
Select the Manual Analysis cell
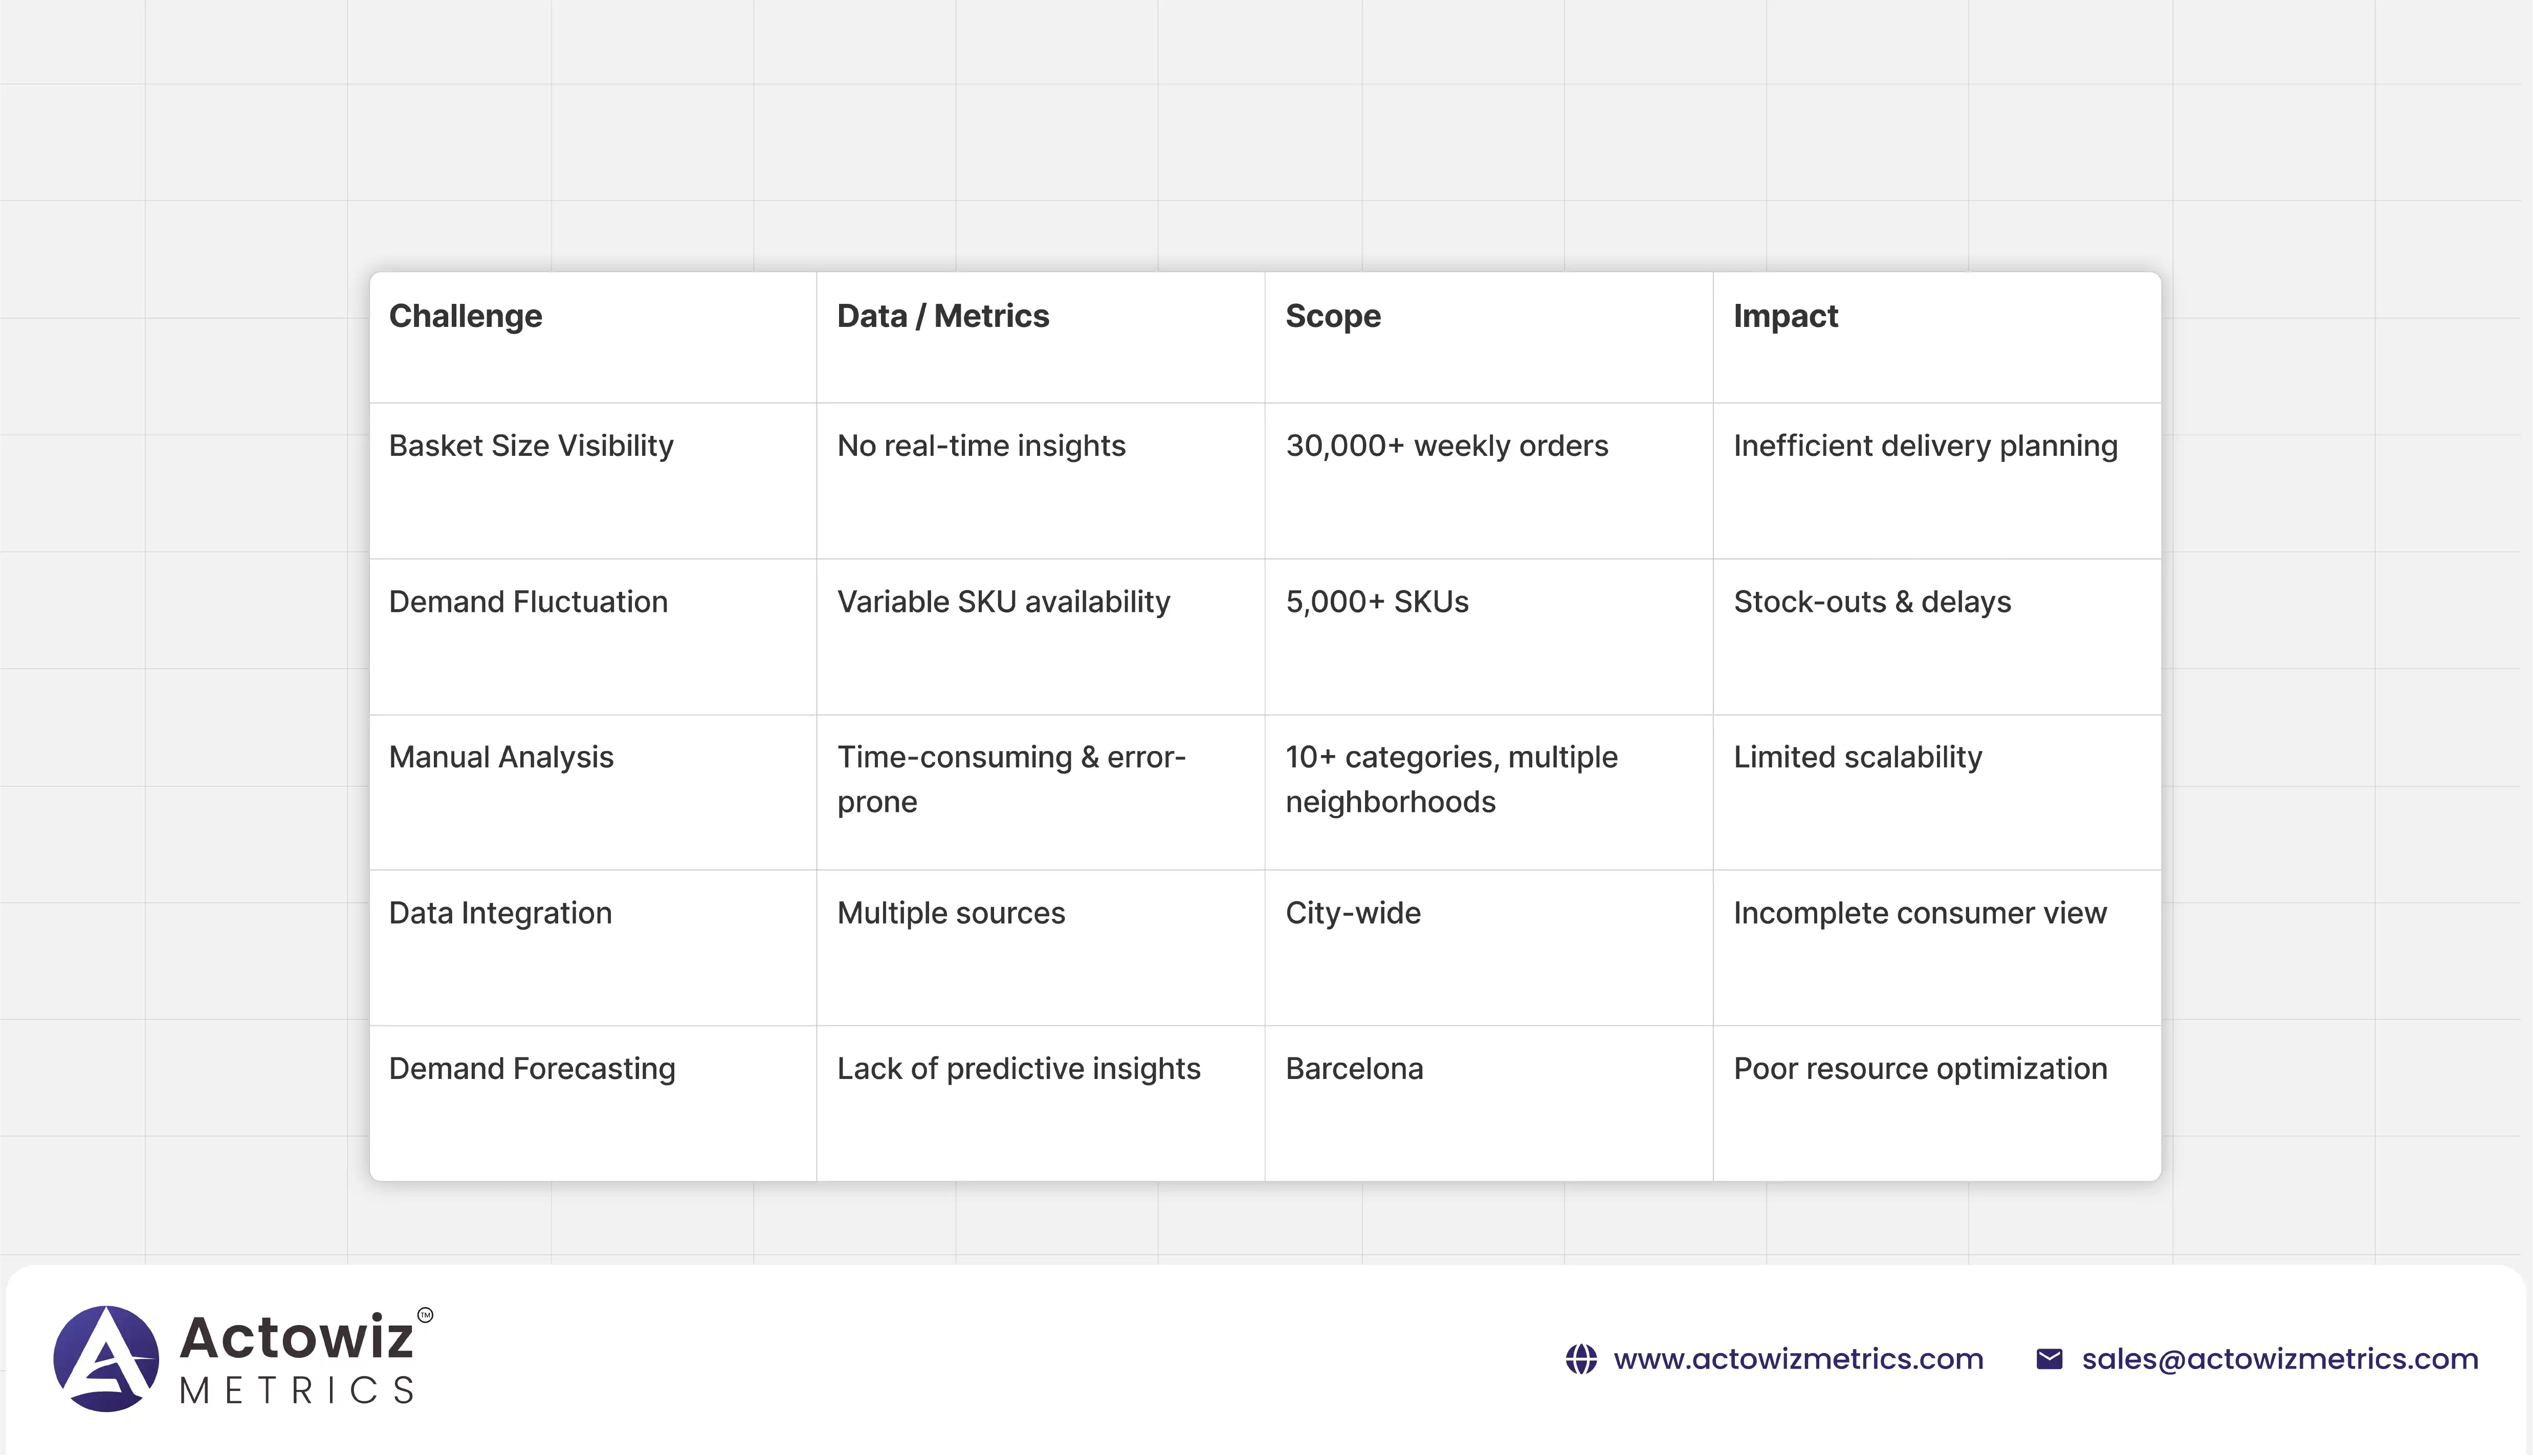click(501, 757)
